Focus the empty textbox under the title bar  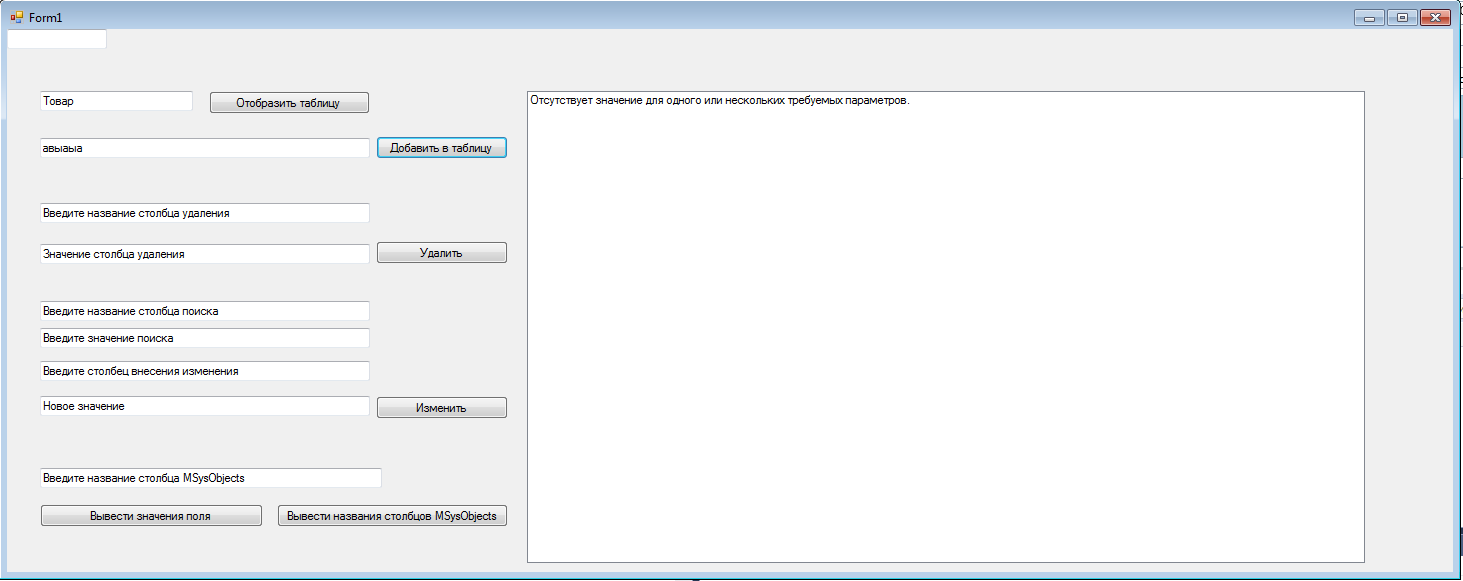click(x=57, y=39)
